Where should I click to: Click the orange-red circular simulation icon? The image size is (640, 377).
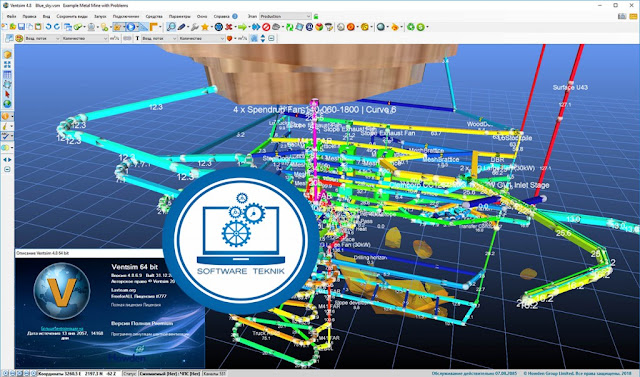[x=351, y=27]
